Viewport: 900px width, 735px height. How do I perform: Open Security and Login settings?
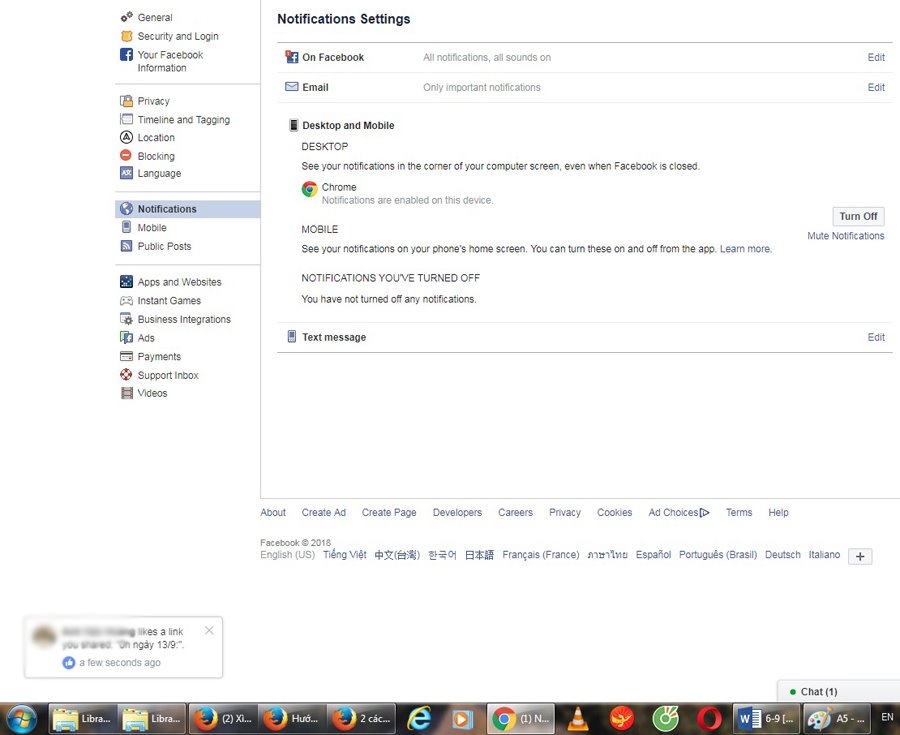(177, 36)
